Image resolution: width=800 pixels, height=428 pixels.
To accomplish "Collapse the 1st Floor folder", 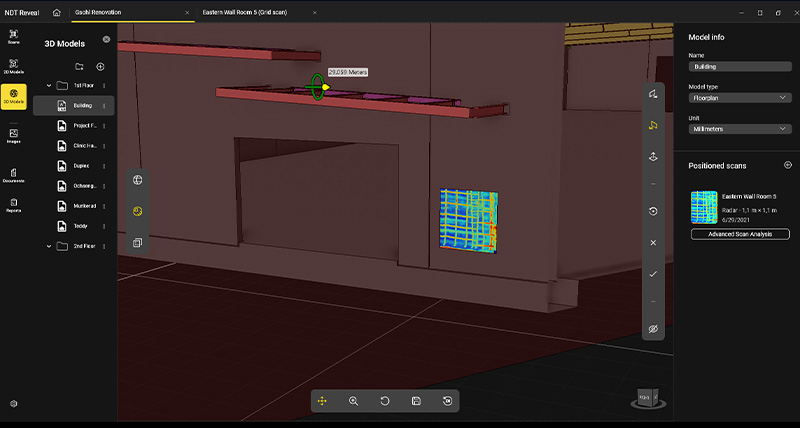I will pos(49,85).
